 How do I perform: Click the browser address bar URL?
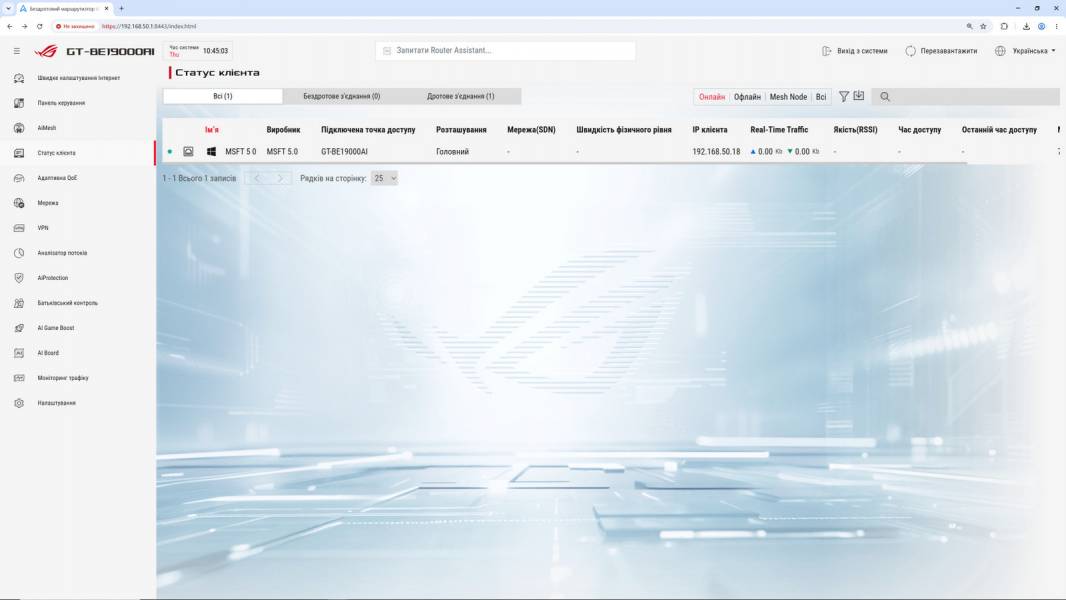[x=149, y=27]
